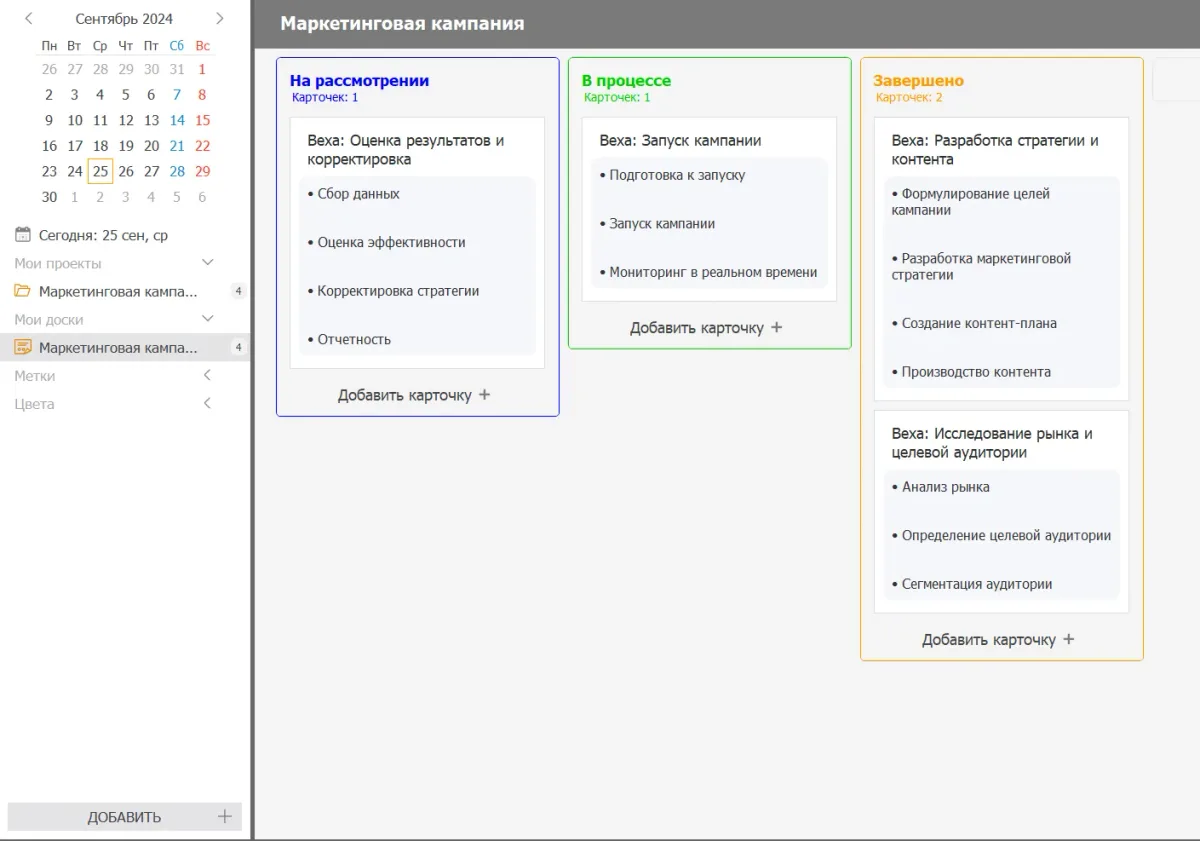
Task: Expand the Метки section
Action: (208, 376)
